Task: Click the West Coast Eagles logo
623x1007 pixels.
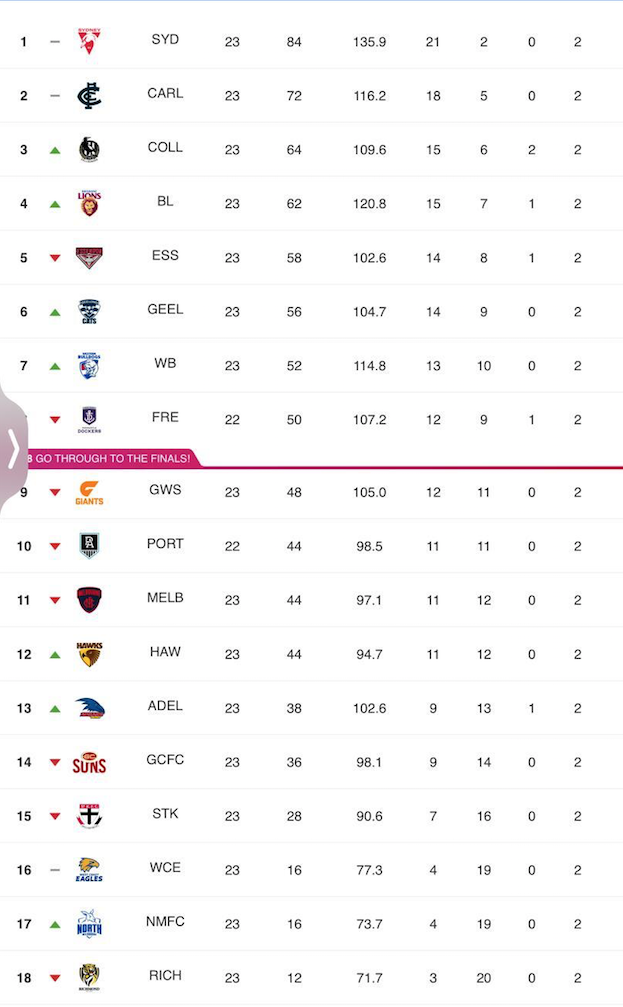Action: point(88,869)
